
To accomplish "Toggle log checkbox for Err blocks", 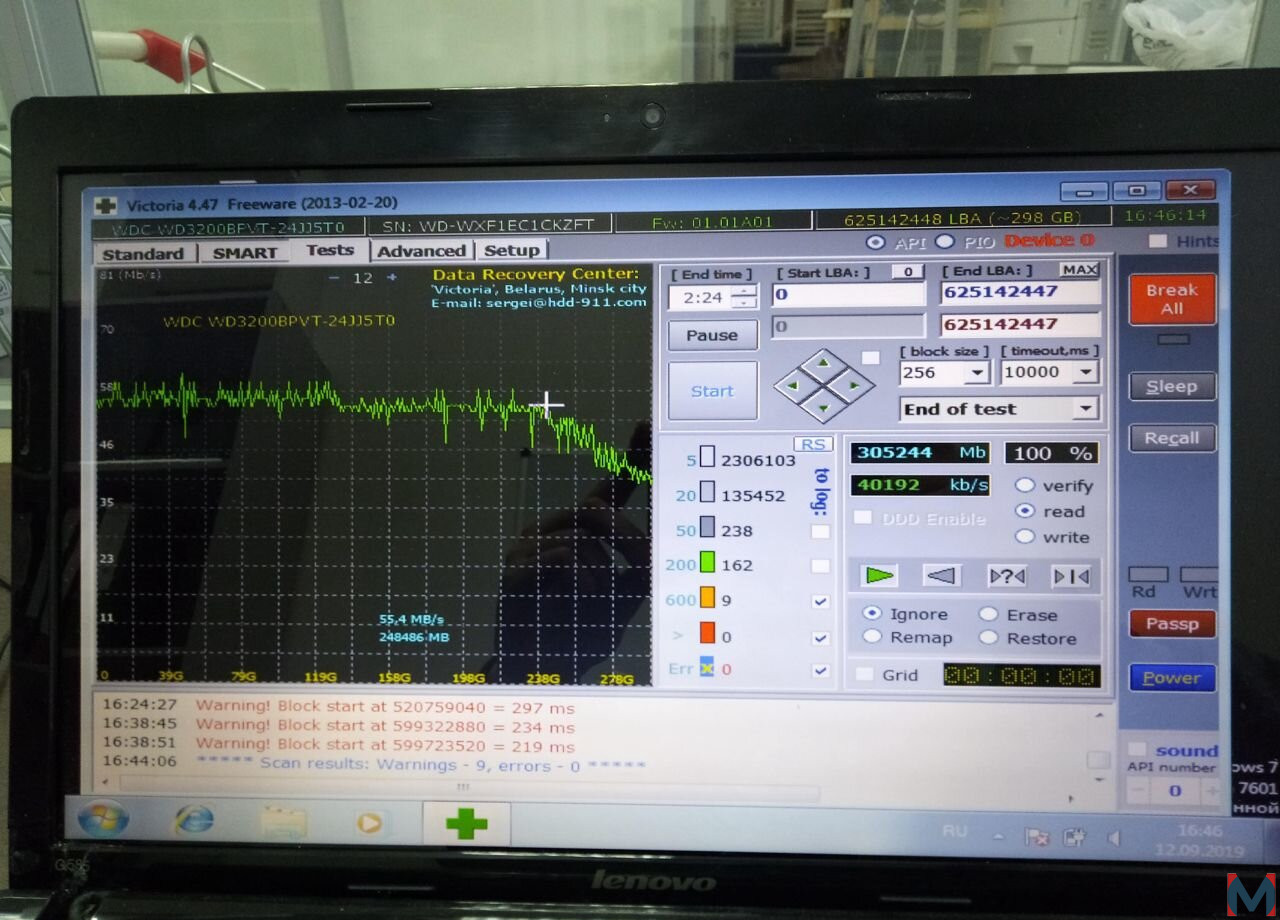I will (x=821, y=671).
